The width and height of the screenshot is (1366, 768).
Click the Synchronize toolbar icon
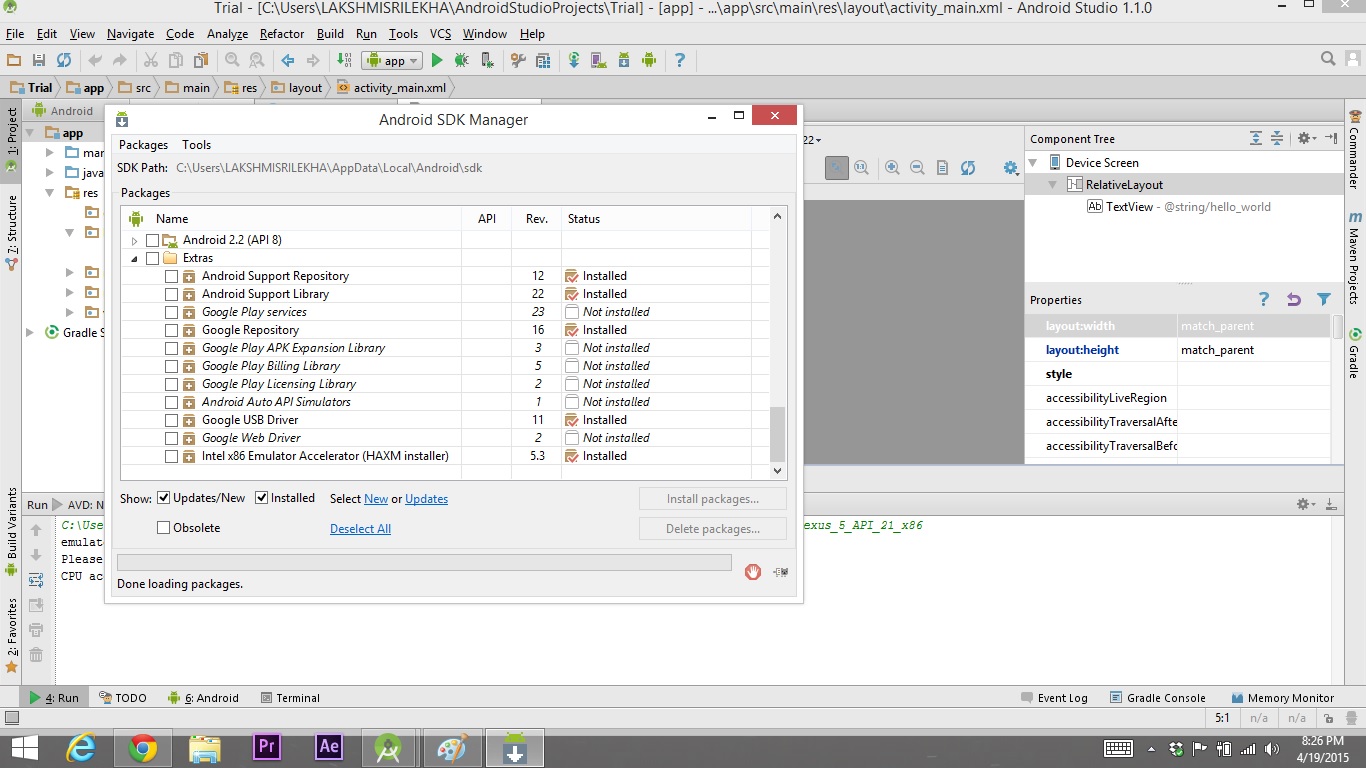pos(64,61)
